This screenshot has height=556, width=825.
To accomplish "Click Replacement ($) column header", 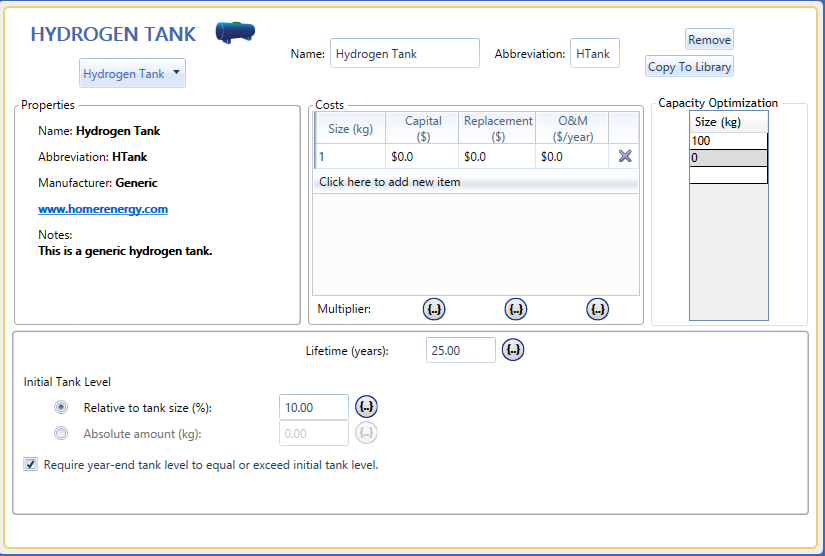I will coord(497,128).
